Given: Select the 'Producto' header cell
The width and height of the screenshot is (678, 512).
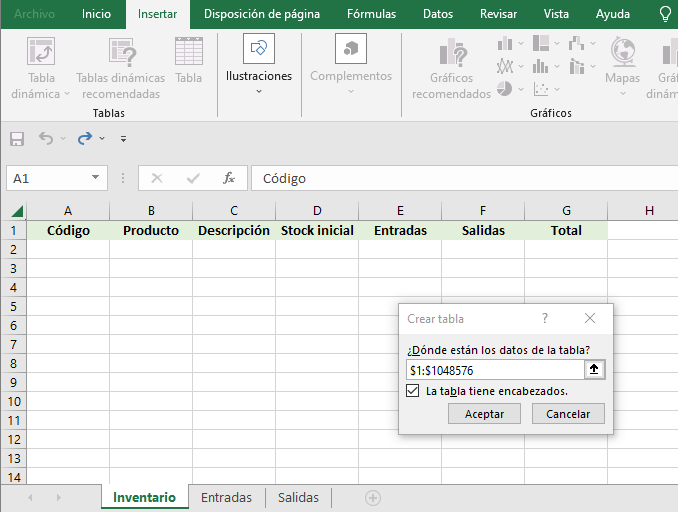Looking at the screenshot, I should pyautogui.click(x=151, y=230).
